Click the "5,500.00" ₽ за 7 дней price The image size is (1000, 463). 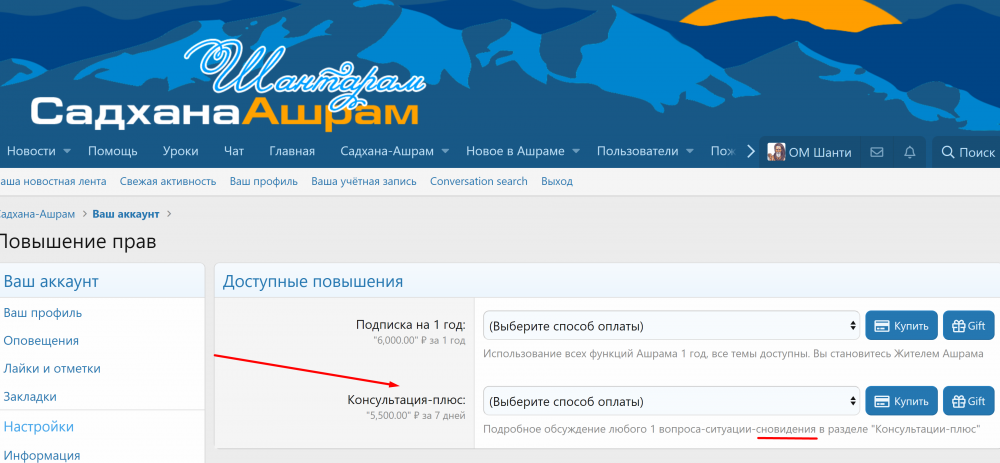(415, 416)
